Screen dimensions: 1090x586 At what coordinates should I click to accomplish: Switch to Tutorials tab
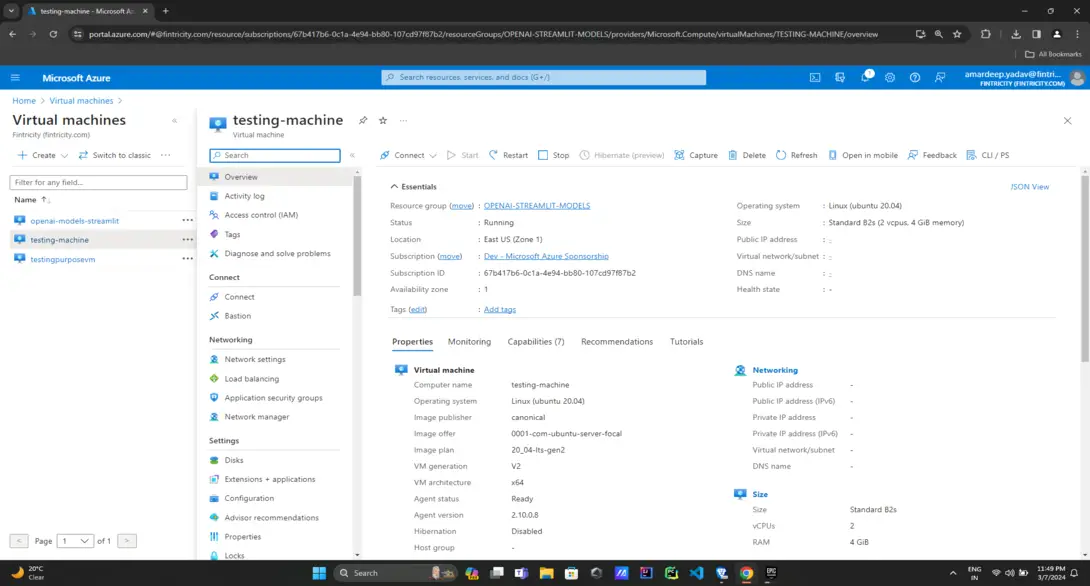click(686, 342)
